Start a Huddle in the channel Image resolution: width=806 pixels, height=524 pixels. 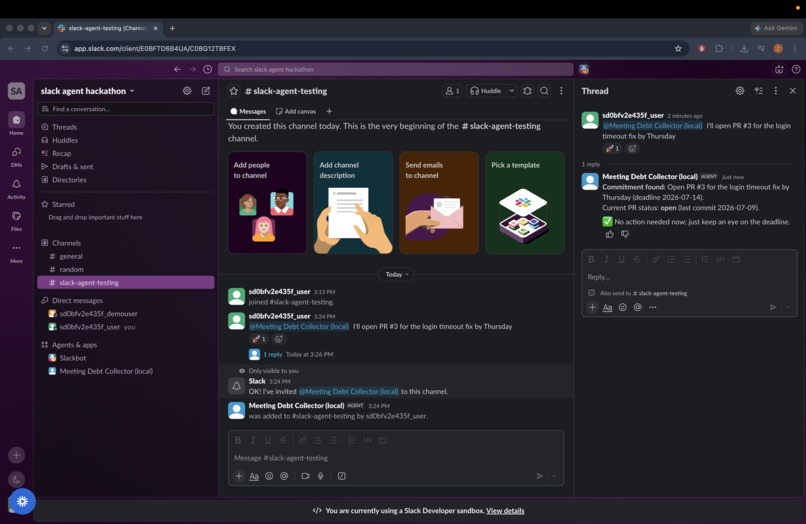coord(486,91)
